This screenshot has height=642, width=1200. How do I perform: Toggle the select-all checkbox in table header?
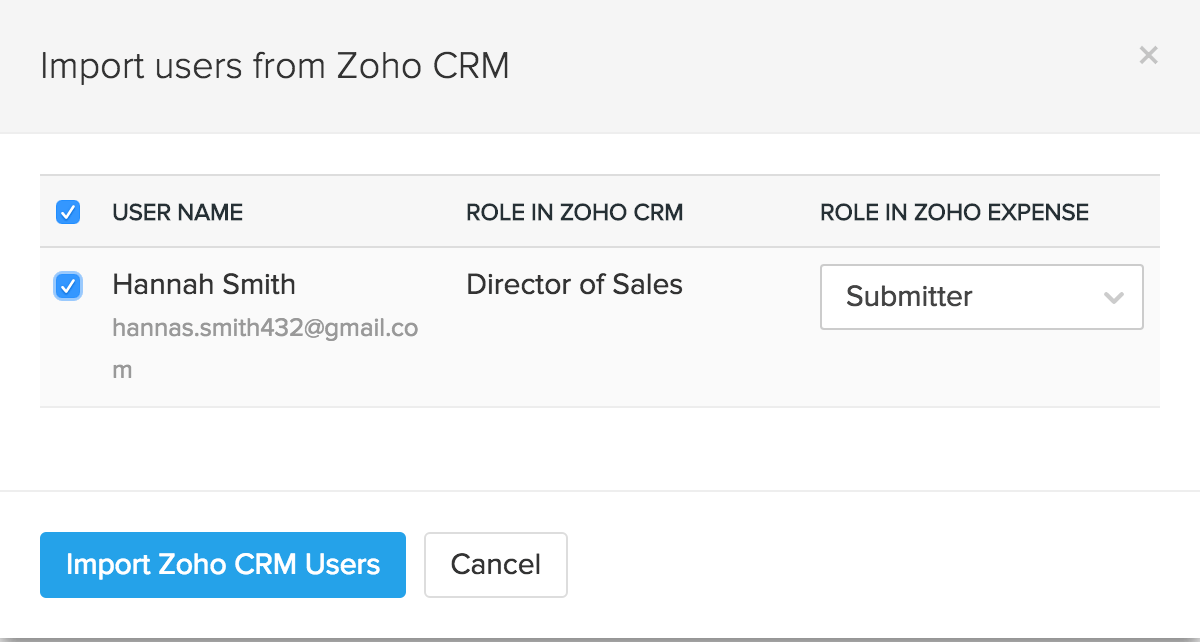(68, 212)
